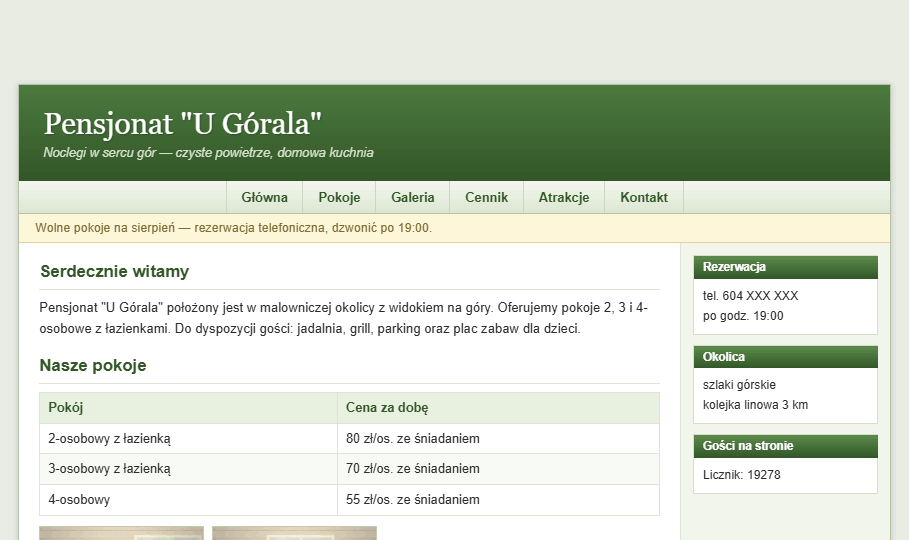Click the Rezerwacja sidebar panel header

(786, 267)
